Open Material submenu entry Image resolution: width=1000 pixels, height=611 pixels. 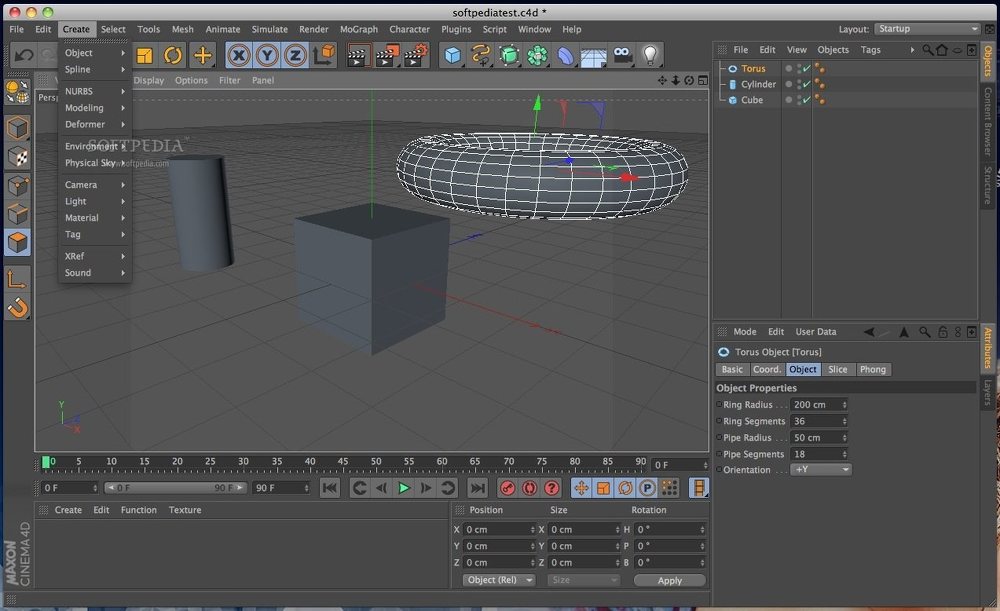pyautogui.click(x=95, y=218)
